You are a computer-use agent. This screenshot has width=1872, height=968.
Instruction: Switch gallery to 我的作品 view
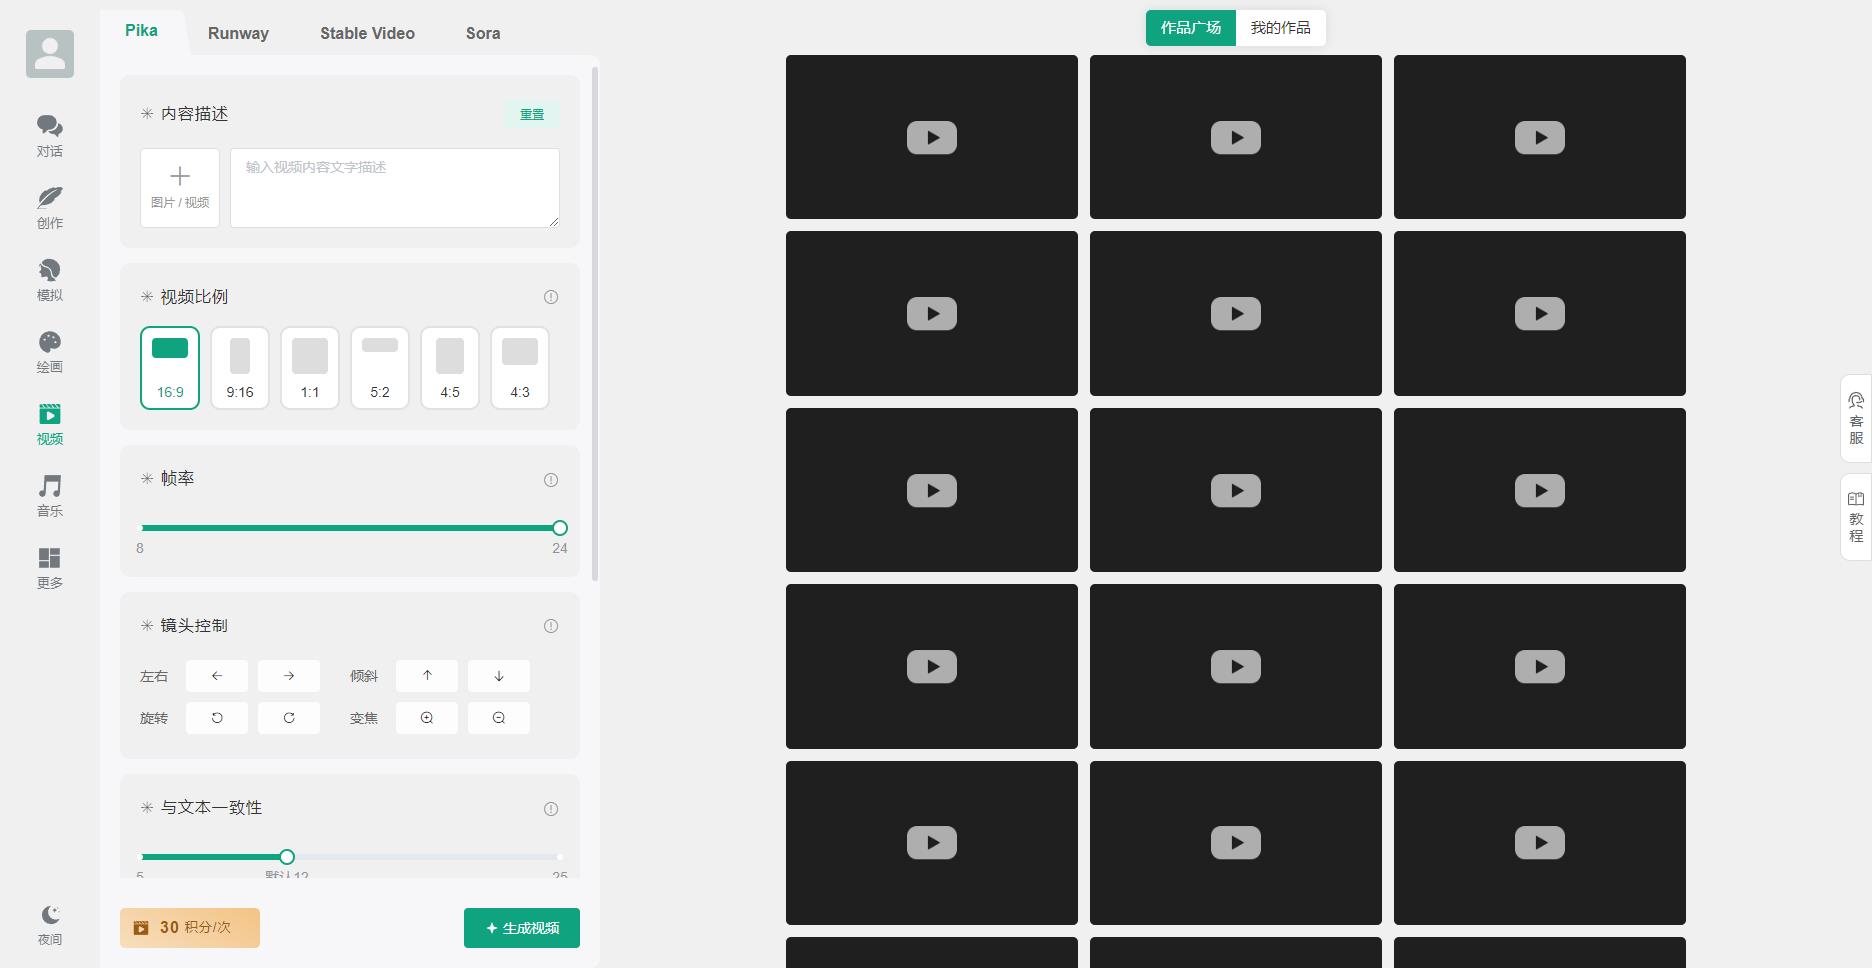point(1281,28)
